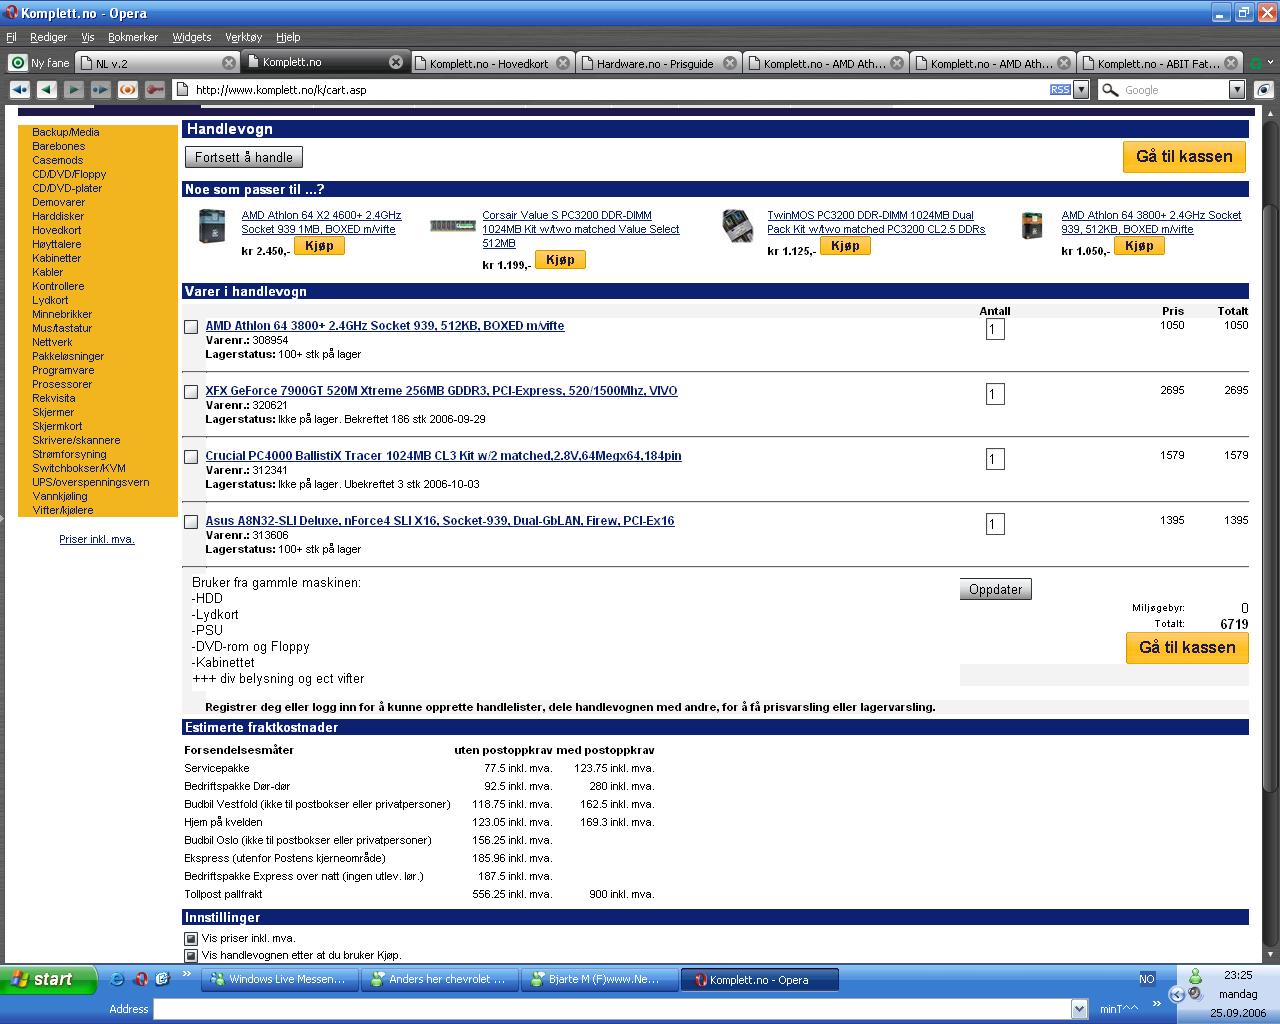Click the TwinMOS memory product thumbnail
Screen dimensions: 1280x1024
pyautogui.click(x=737, y=226)
